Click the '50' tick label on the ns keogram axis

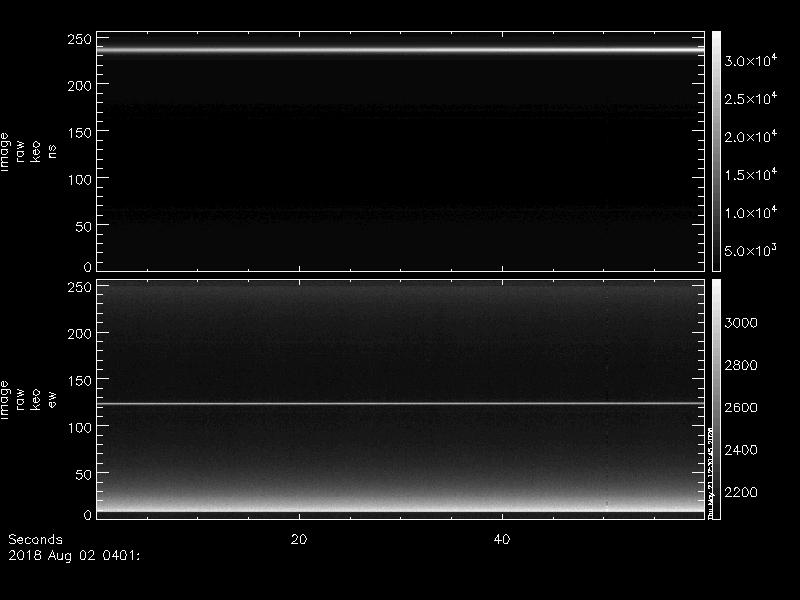point(84,227)
